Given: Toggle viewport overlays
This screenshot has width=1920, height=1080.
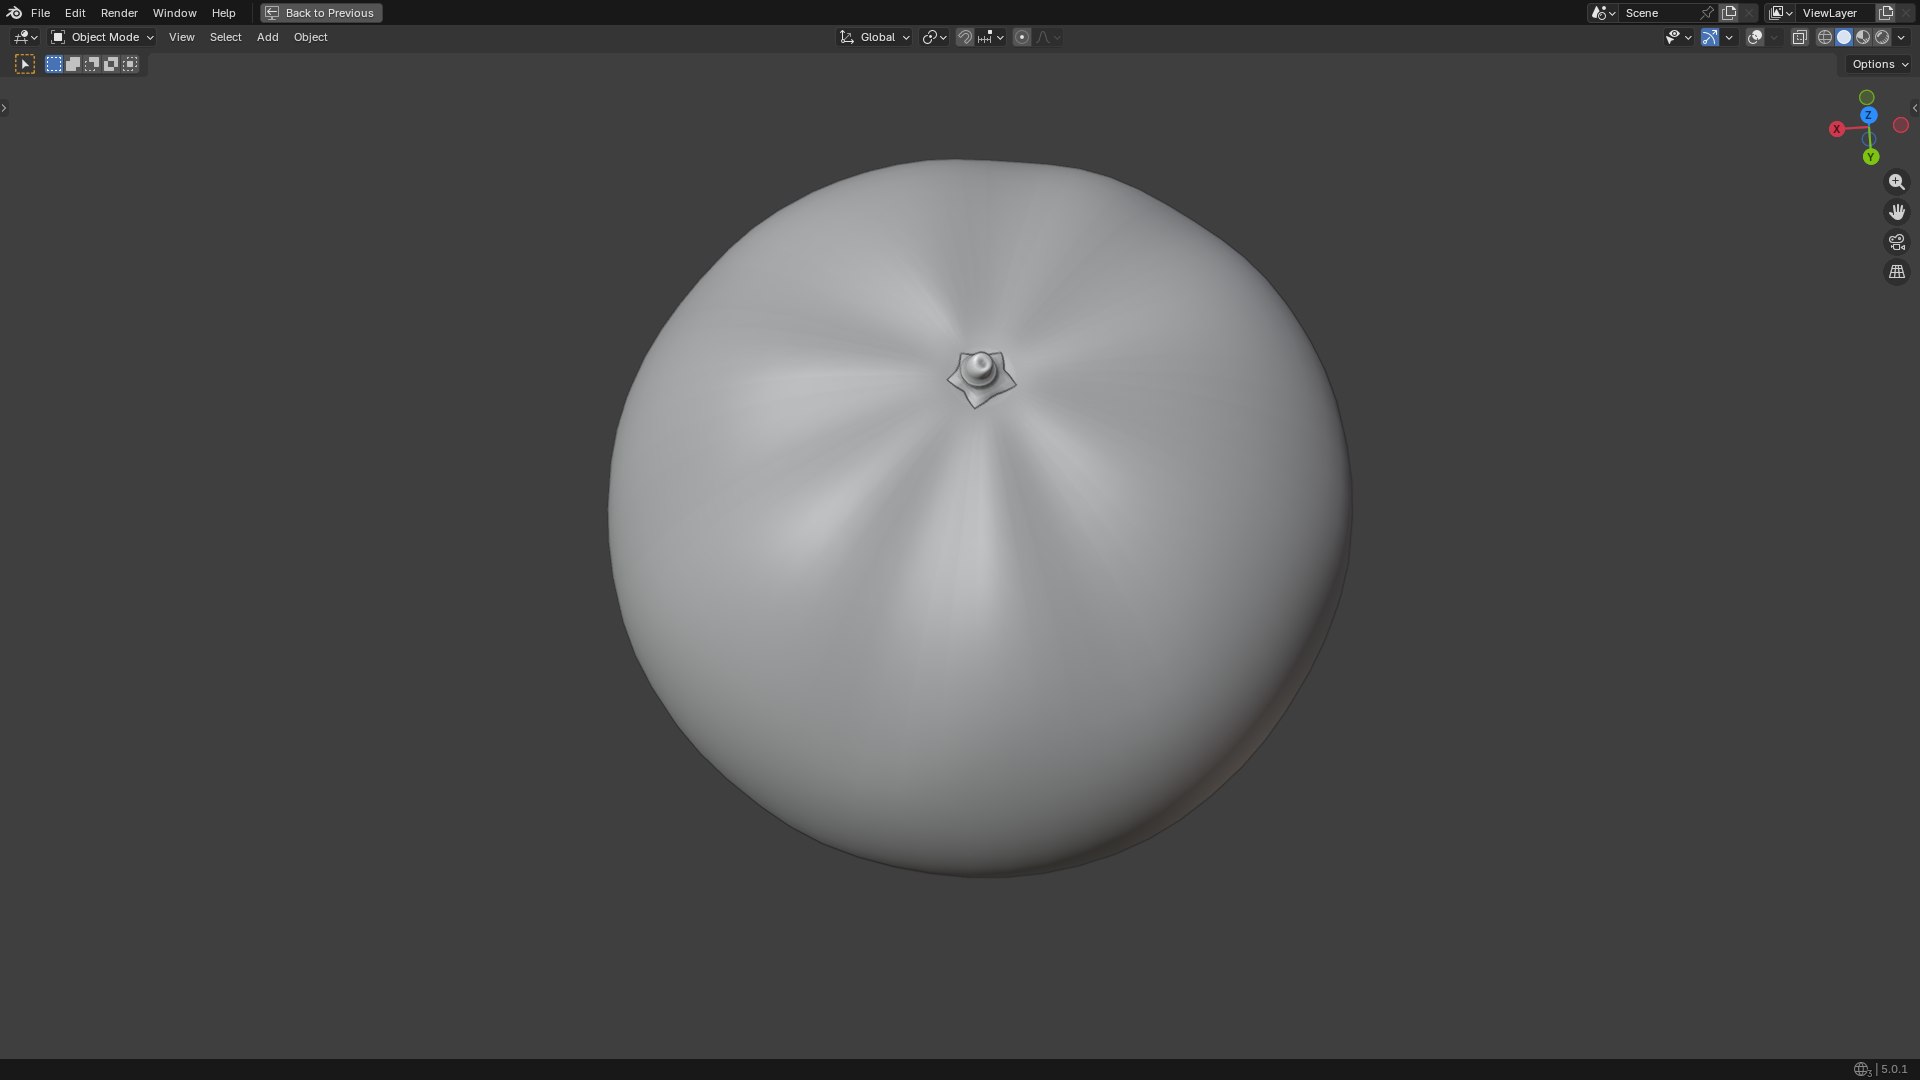Looking at the screenshot, I should click(1755, 37).
